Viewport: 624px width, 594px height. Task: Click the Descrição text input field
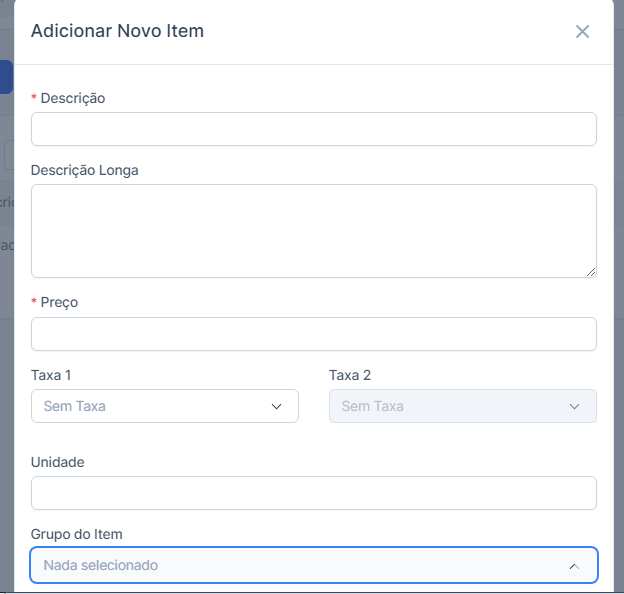[x=313, y=129]
